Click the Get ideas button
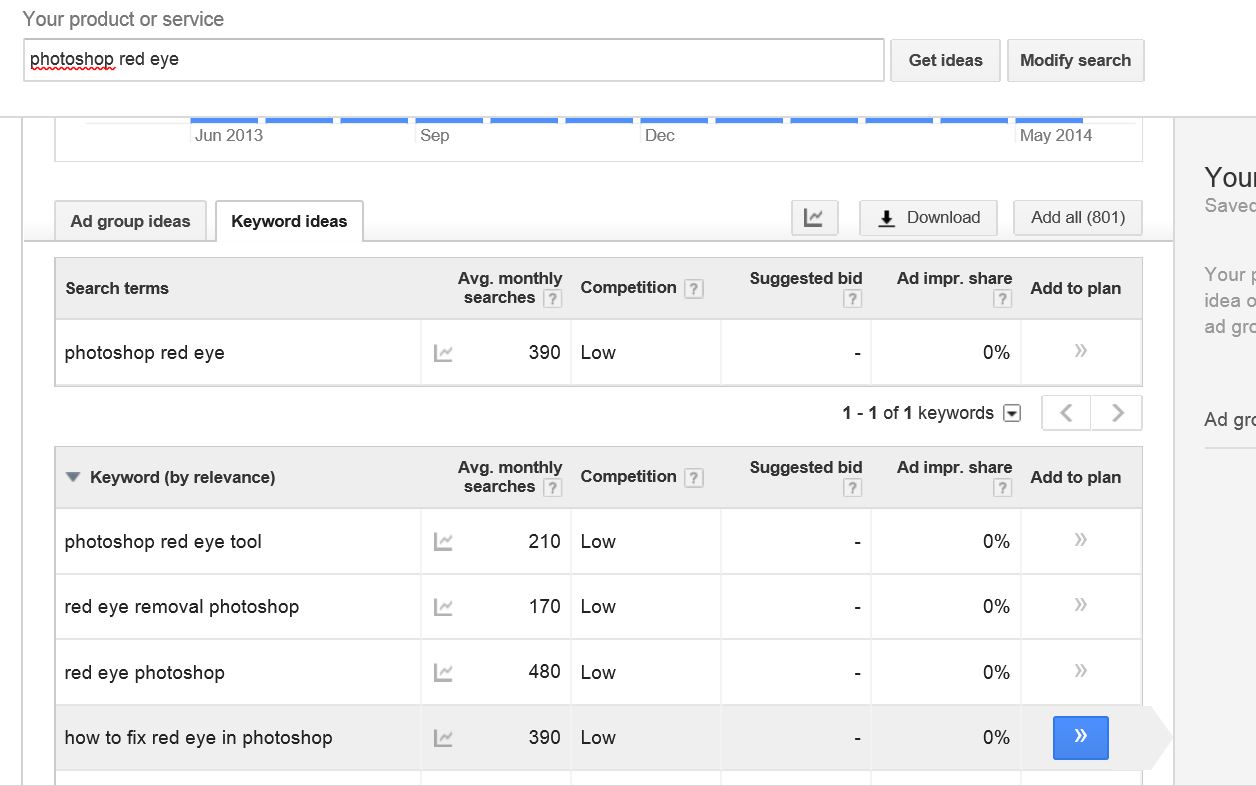 [945, 60]
